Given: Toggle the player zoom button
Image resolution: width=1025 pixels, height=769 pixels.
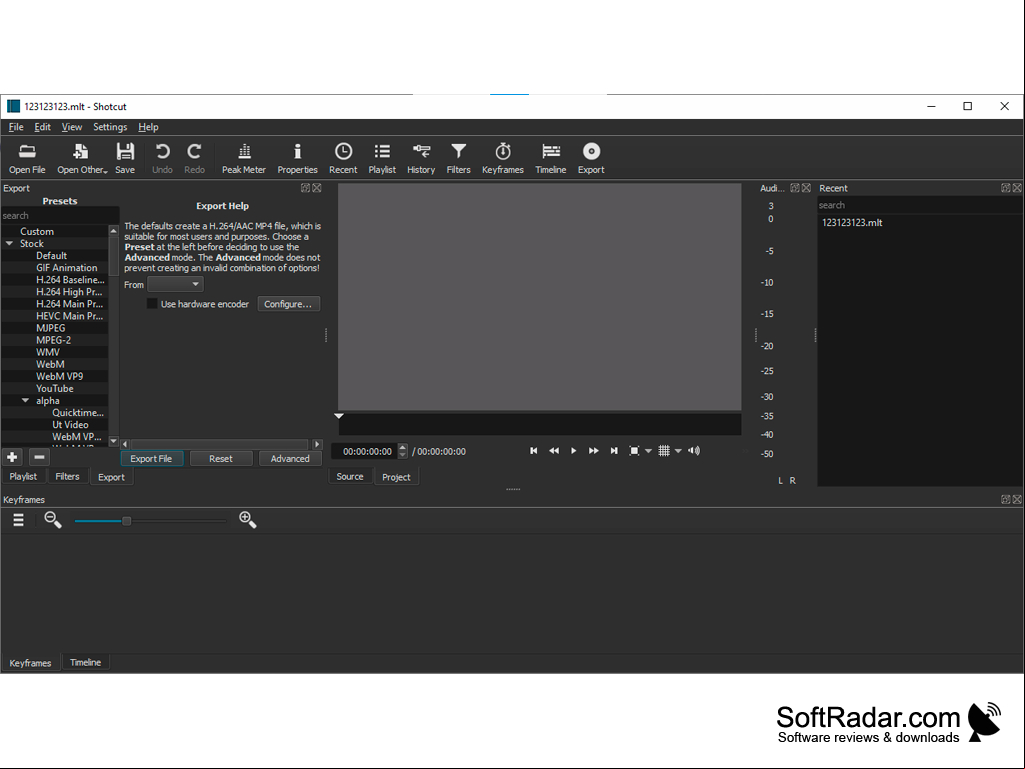Looking at the screenshot, I should (x=634, y=451).
